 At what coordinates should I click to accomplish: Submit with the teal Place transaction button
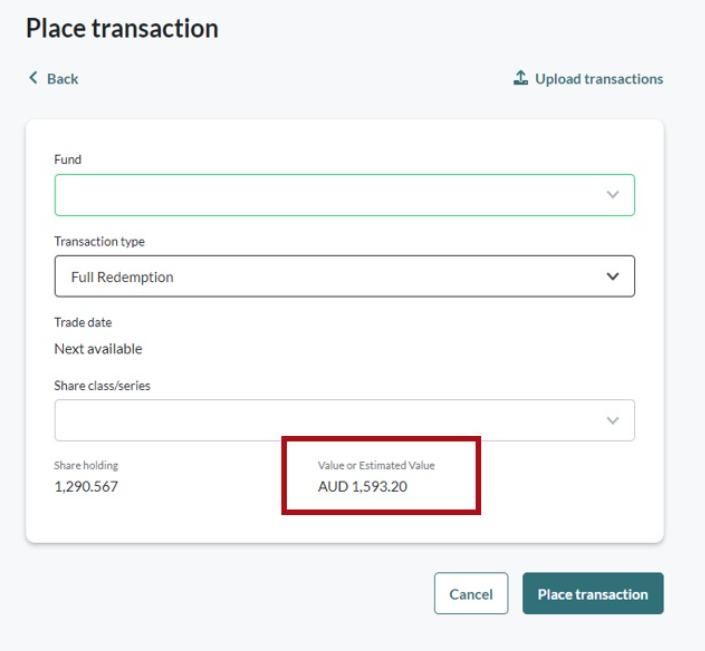pos(592,594)
